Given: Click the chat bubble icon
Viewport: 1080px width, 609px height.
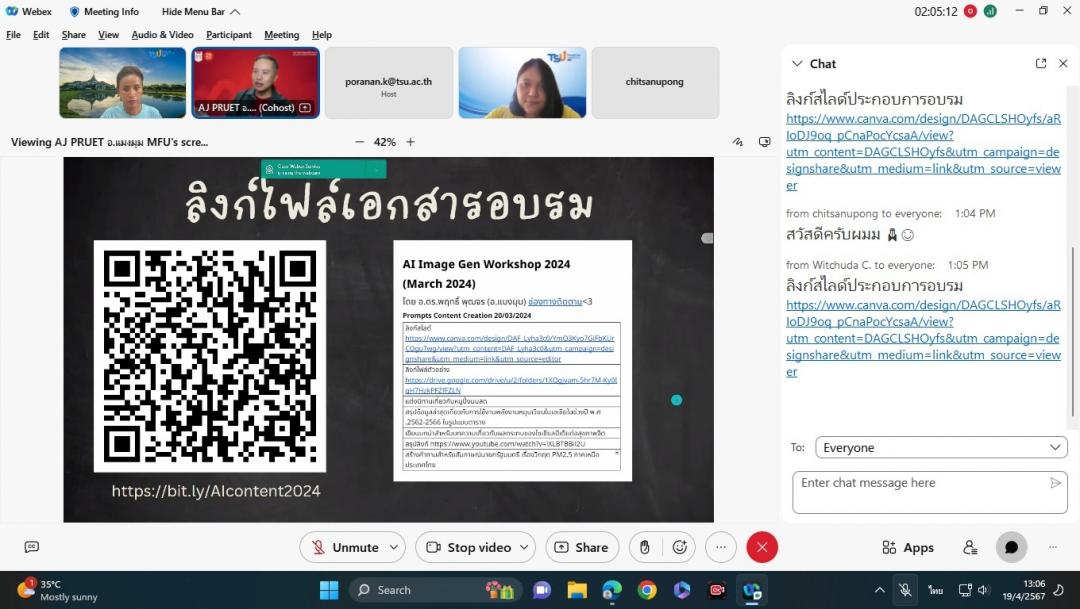Looking at the screenshot, I should tap(1011, 547).
